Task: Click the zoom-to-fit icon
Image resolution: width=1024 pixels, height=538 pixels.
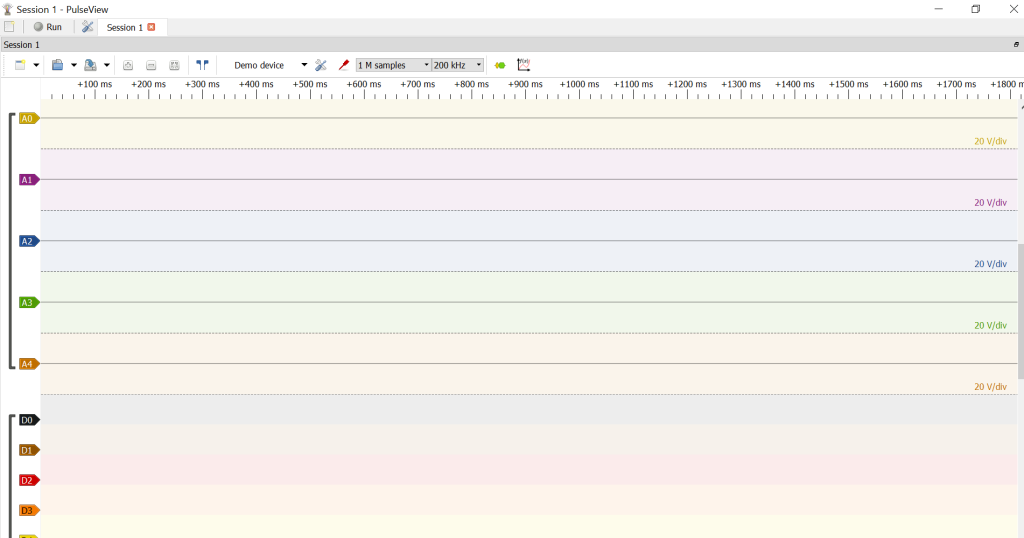Action: (174, 65)
